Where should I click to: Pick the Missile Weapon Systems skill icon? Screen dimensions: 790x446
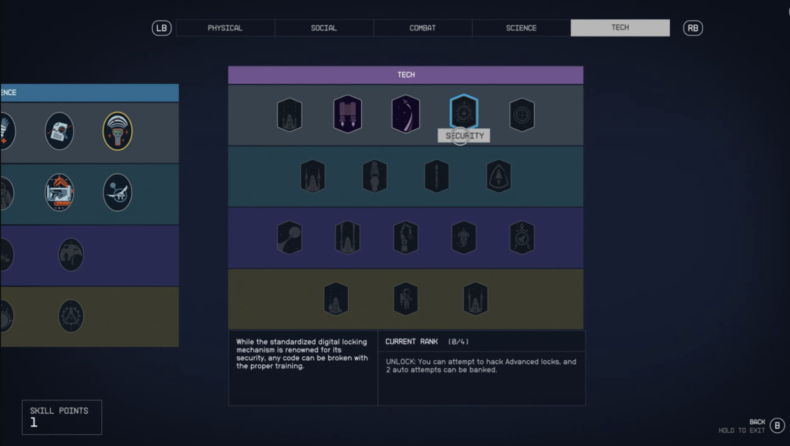coord(289,237)
